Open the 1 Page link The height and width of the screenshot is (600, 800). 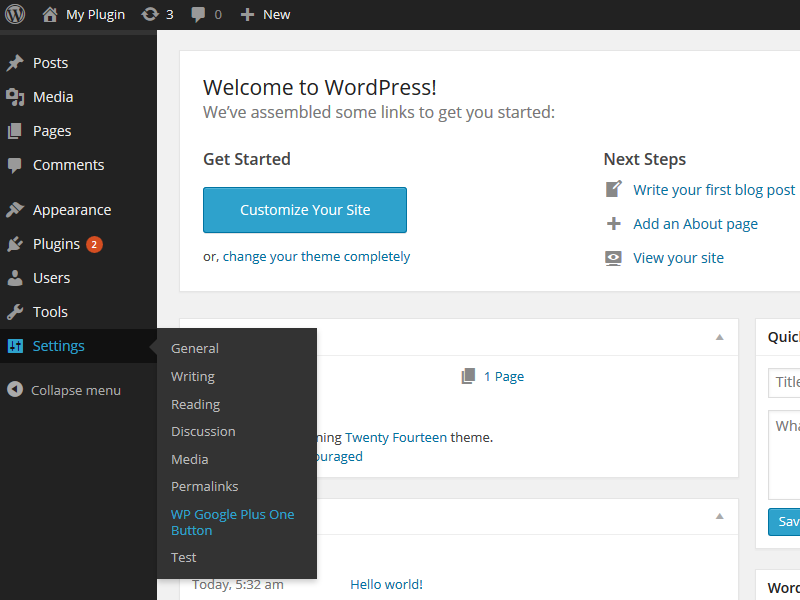pos(504,377)
